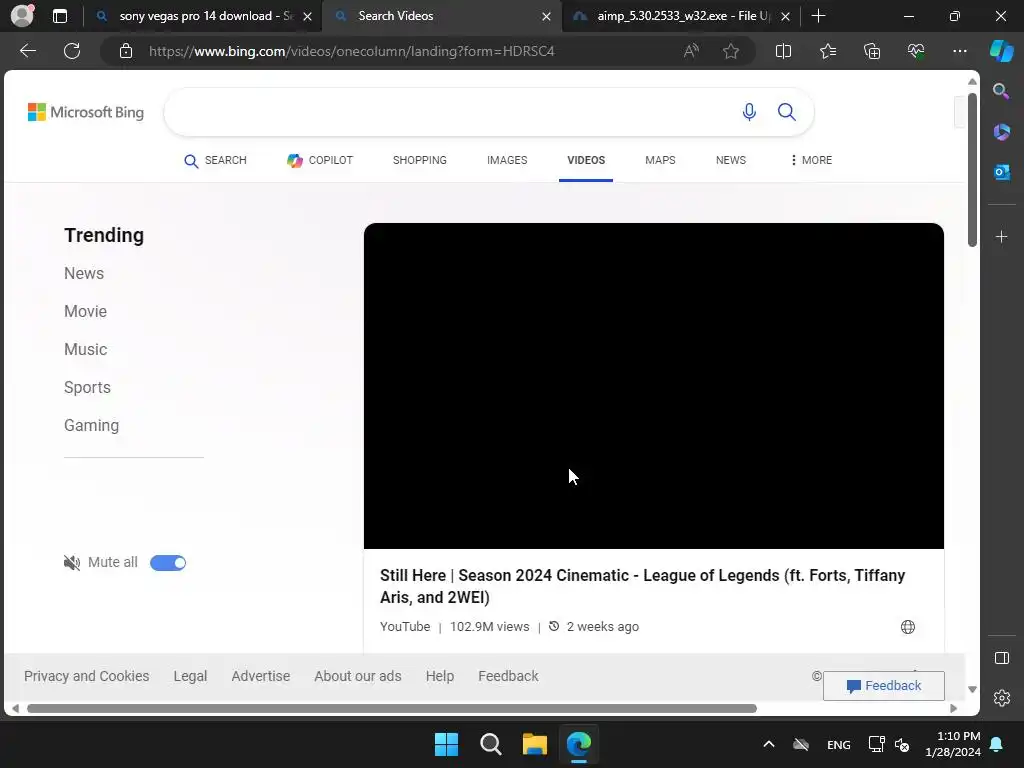Open Privacy and Cookies link
Image resolution: width=1024 pixels, height=768 pixels.
[87, 676]
